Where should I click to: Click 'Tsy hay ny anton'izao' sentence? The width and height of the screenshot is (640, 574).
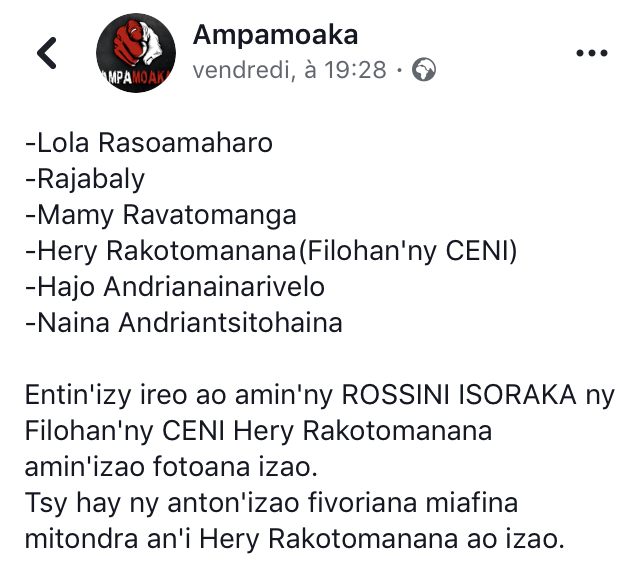pos(162,503)
